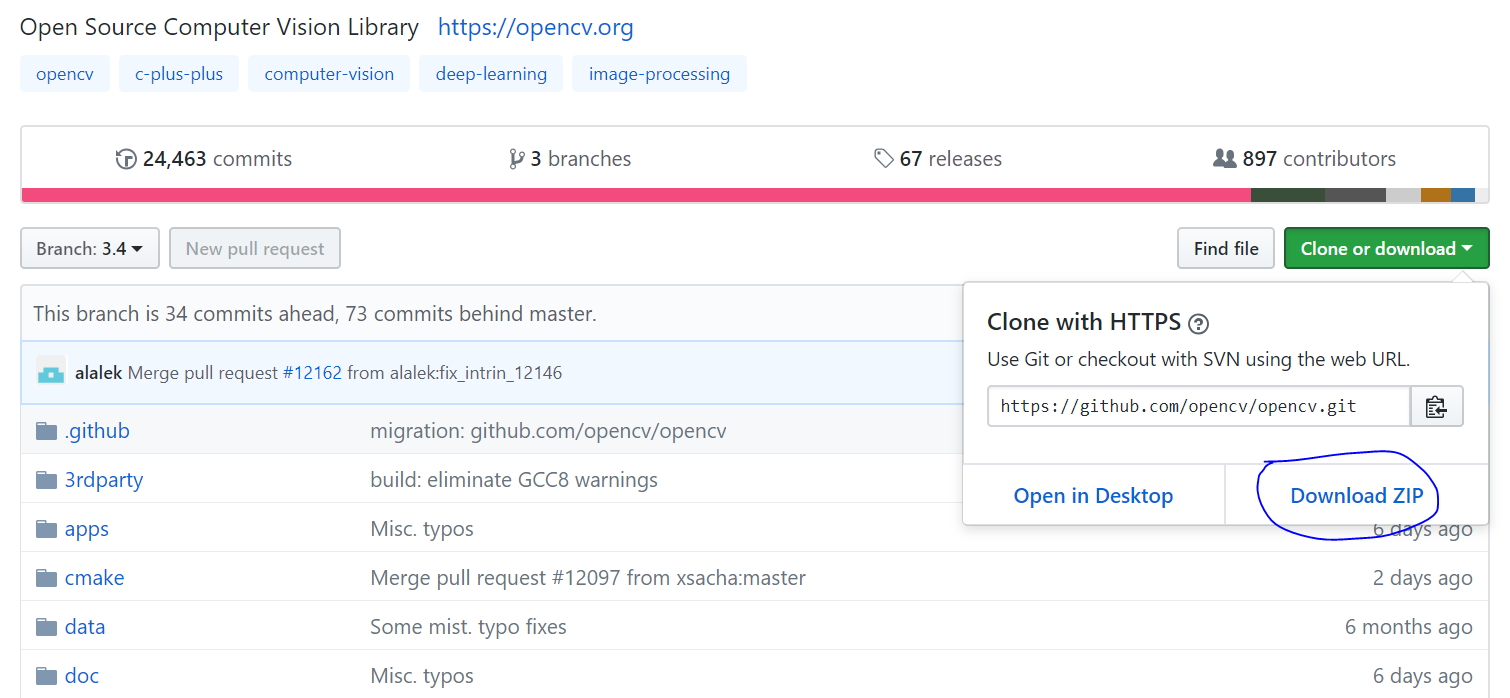The image size is (1510, 698).
Task: Click the cmake folder icon
Action: click(46, 578)
